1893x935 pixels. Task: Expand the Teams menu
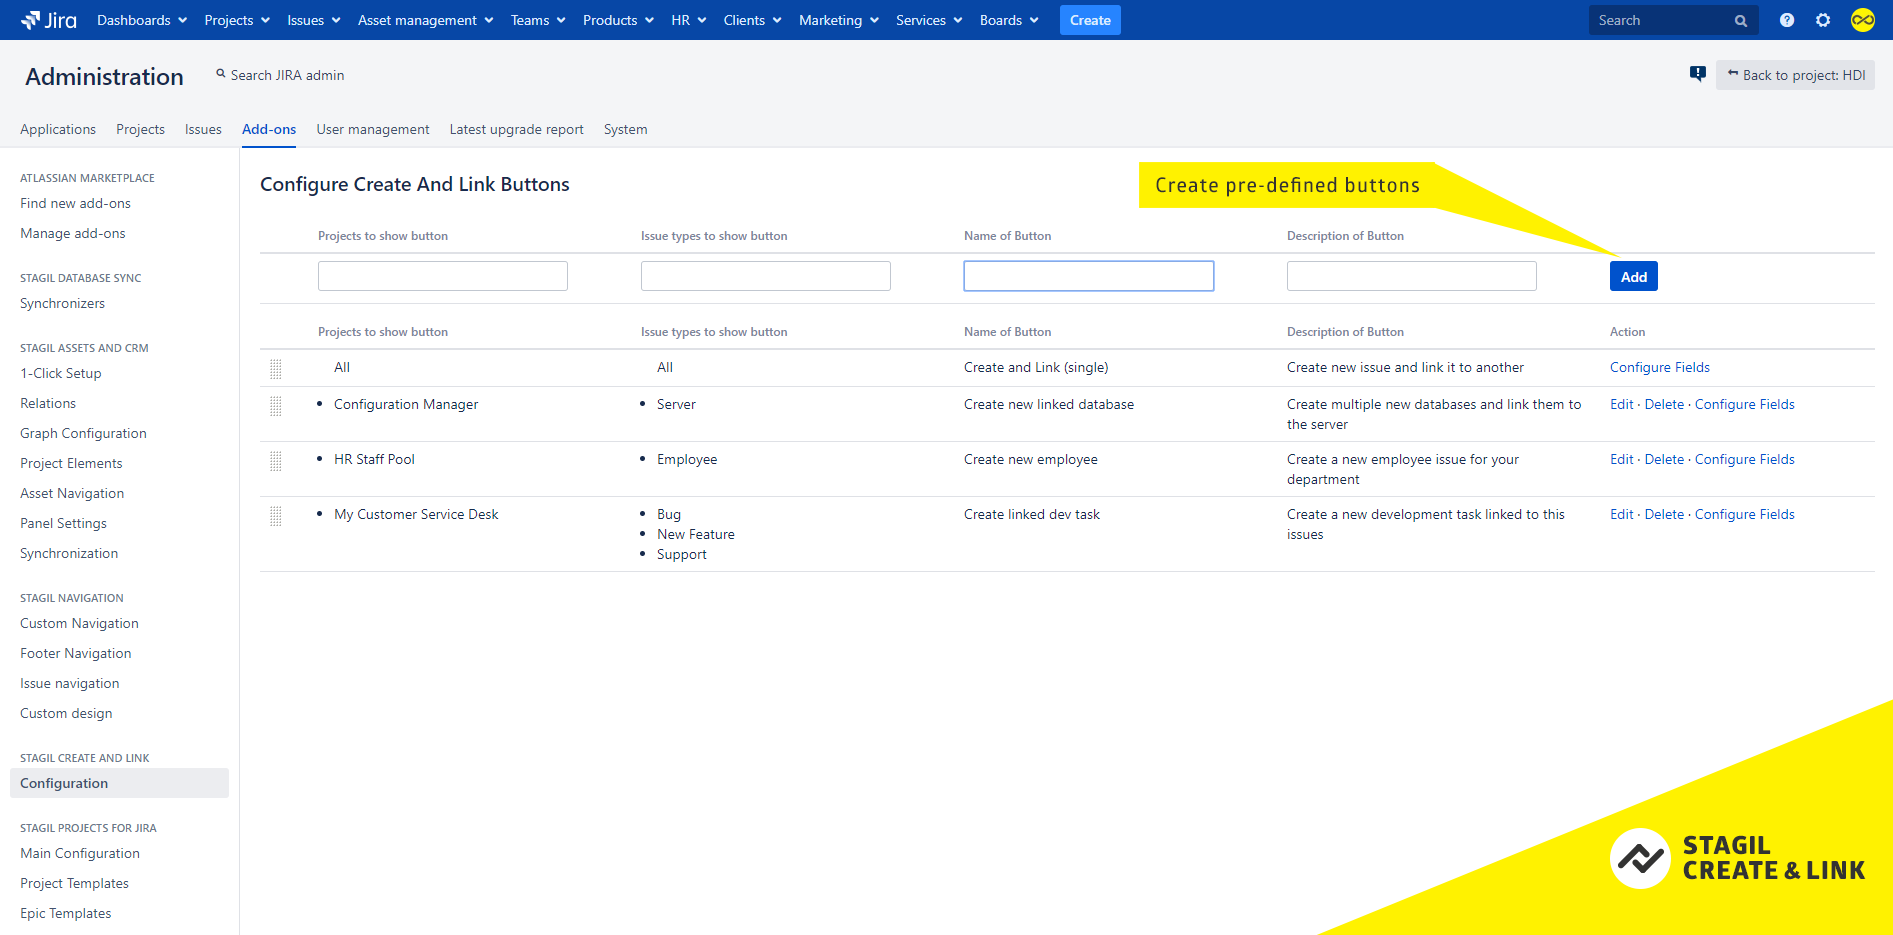(538, 20)
